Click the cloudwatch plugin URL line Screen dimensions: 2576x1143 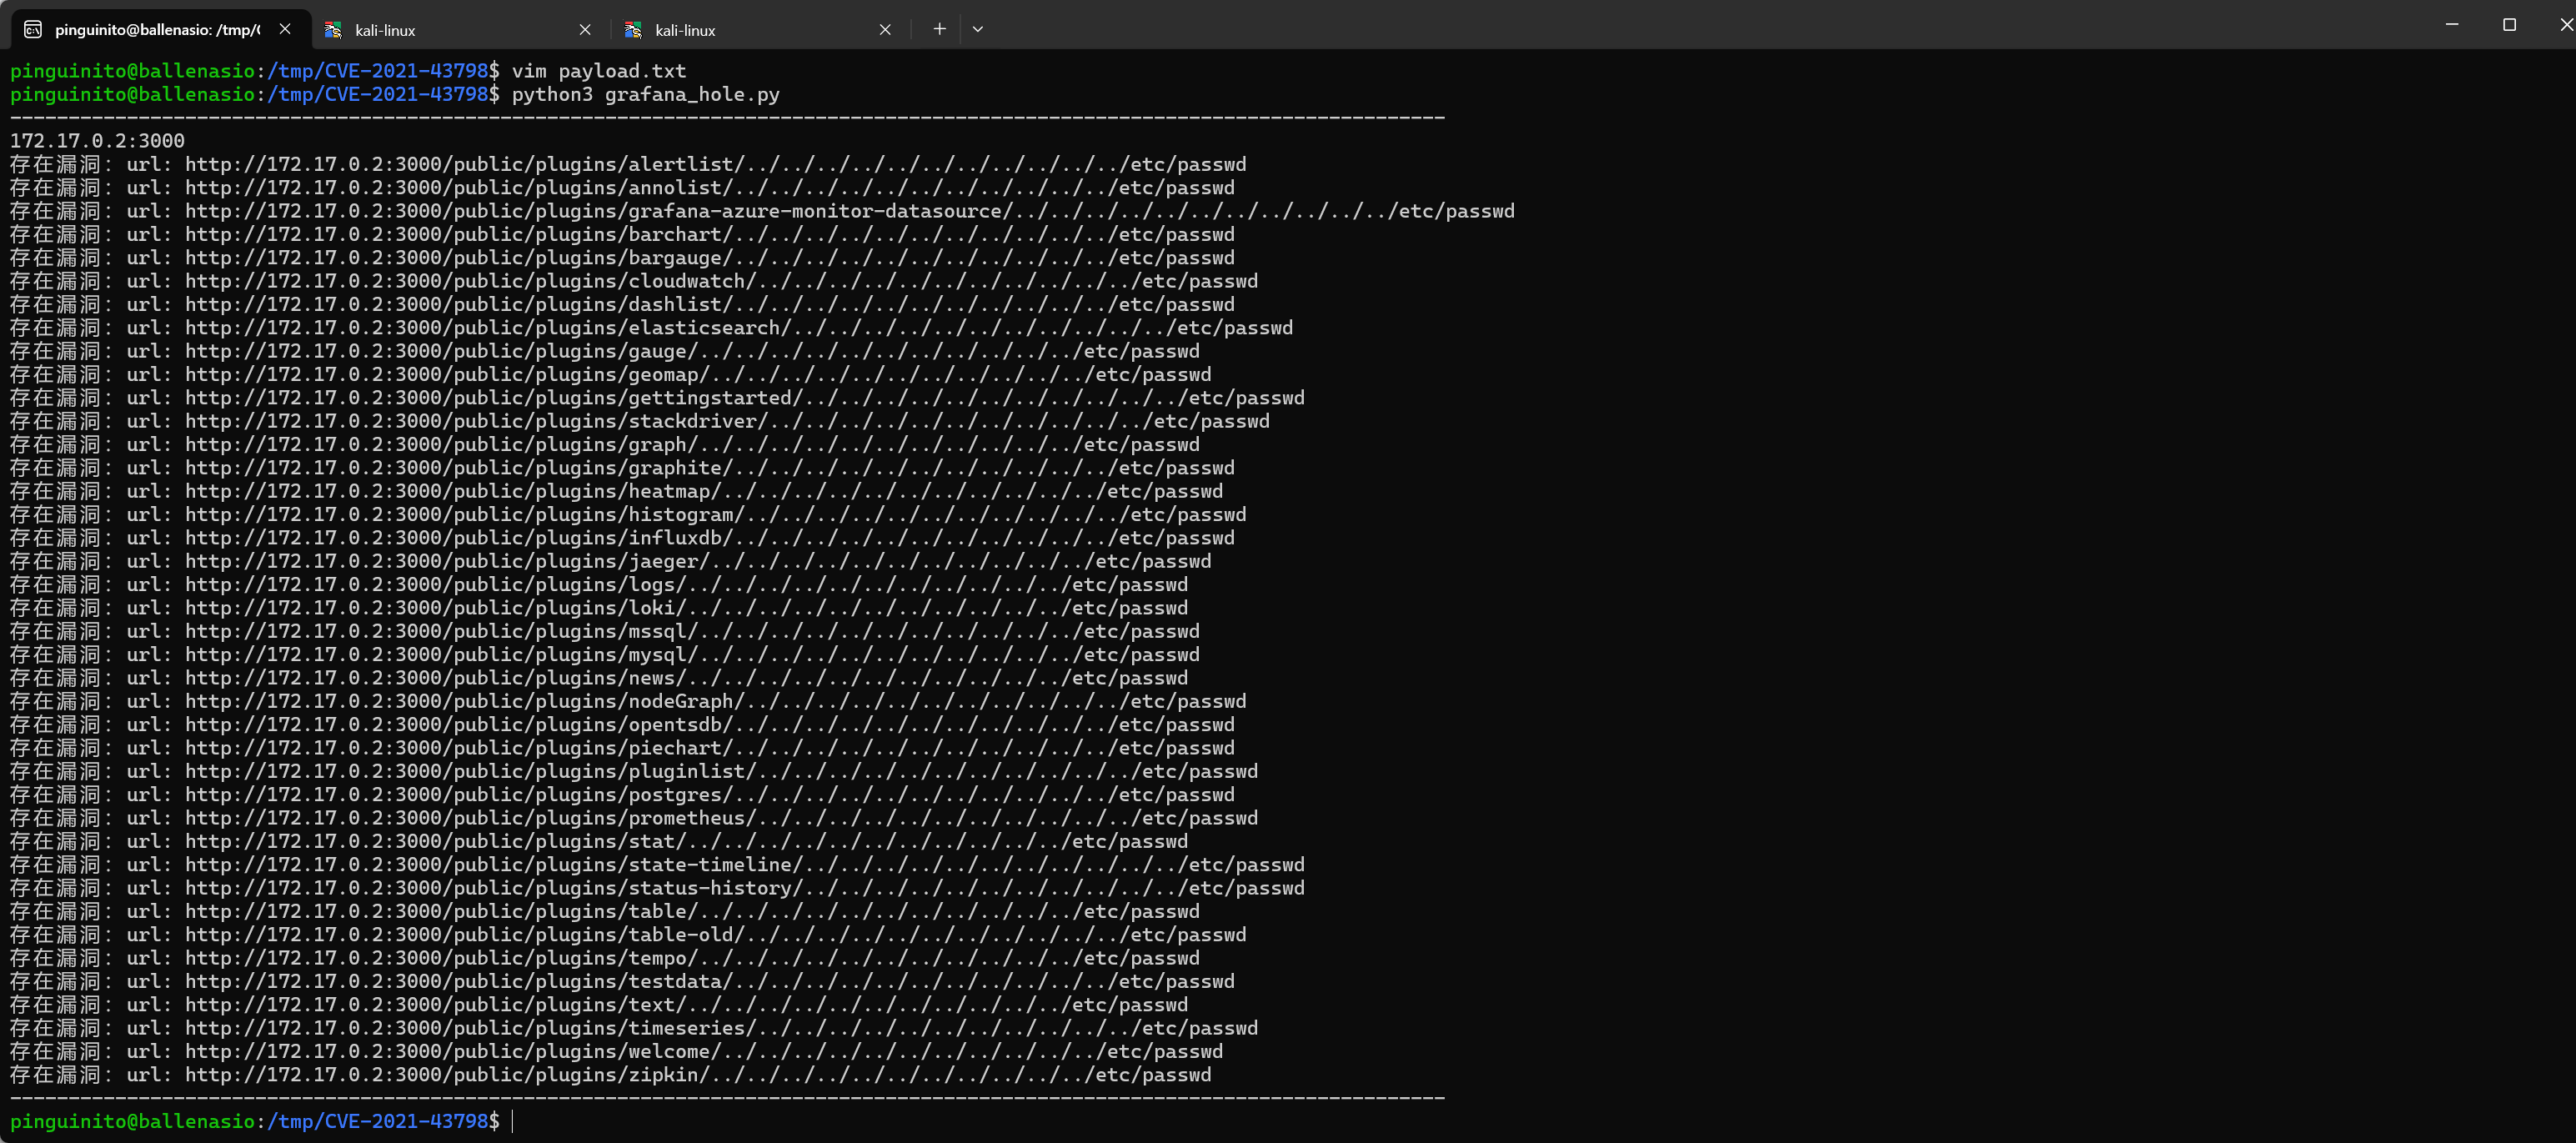point(634,281)
